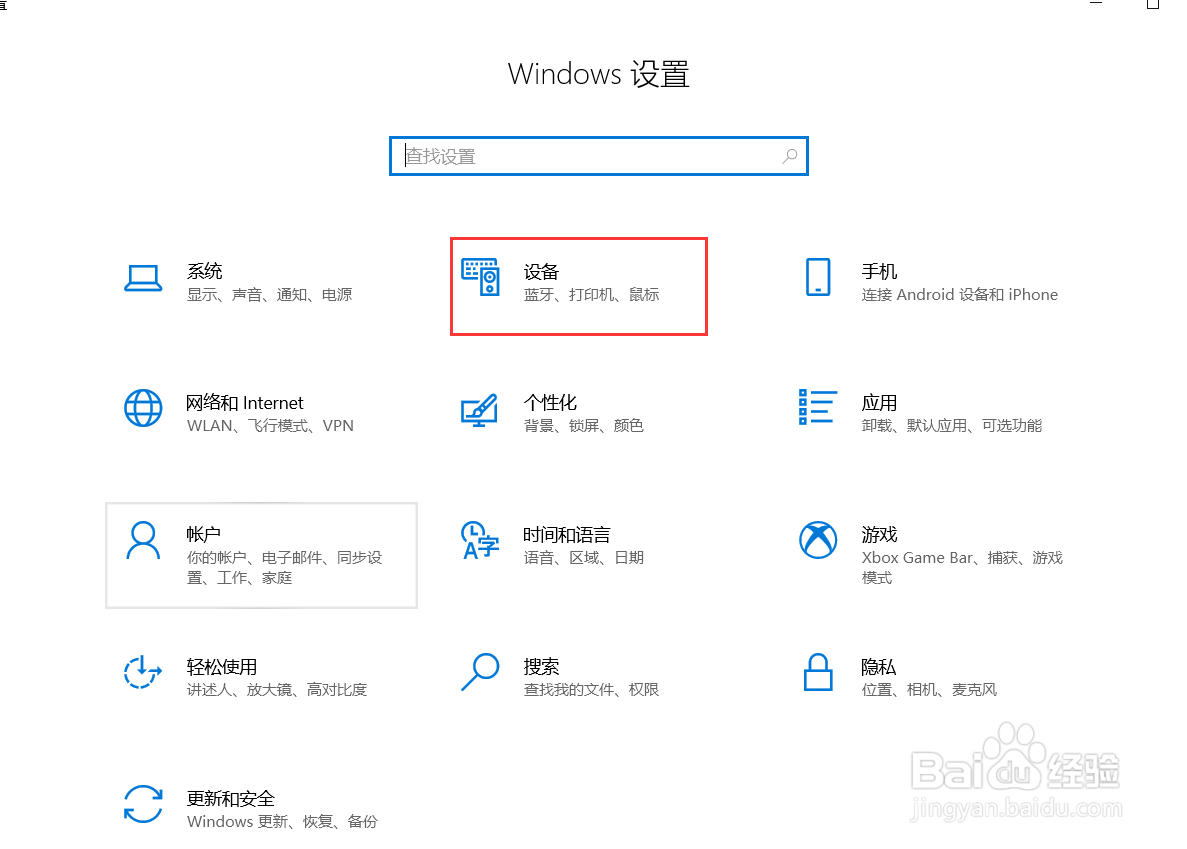Choose 连接 Android 设备和 iPhone description

coord(959,294)
